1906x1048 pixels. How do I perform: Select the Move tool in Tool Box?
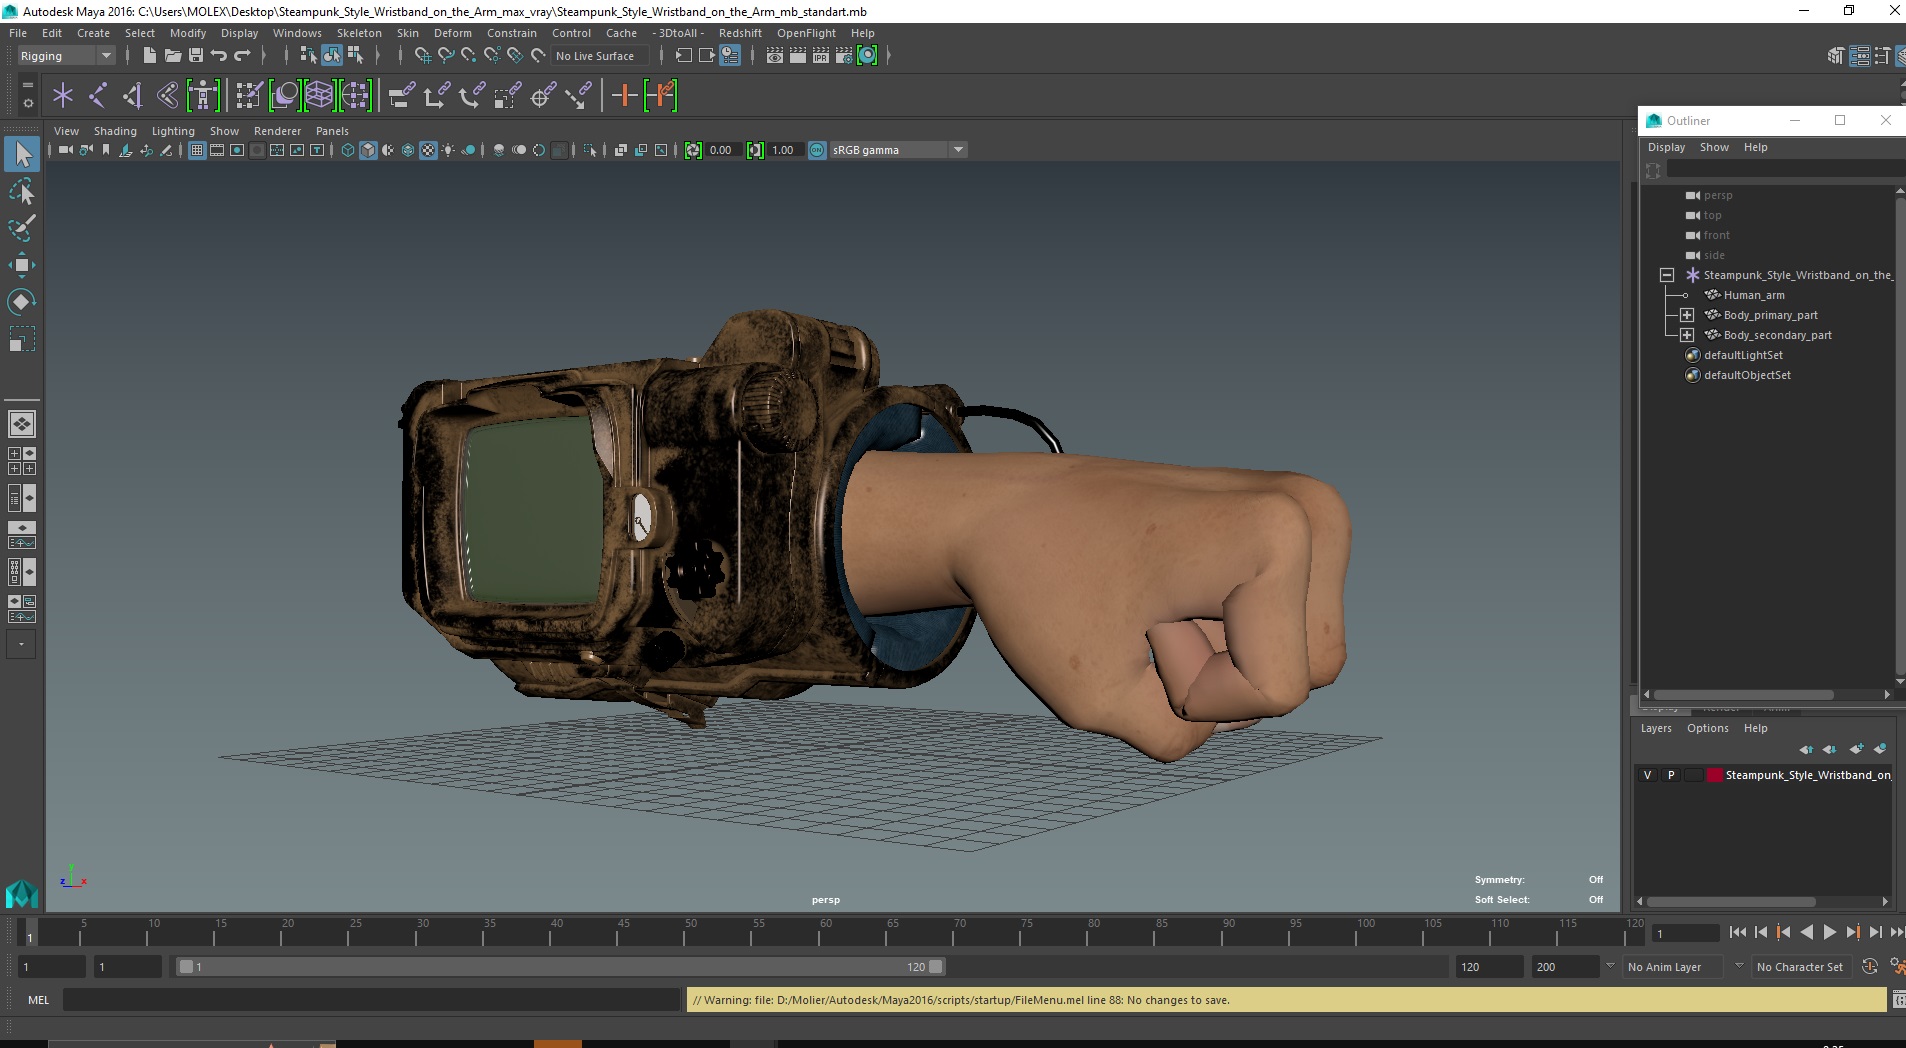click(22, 265)
